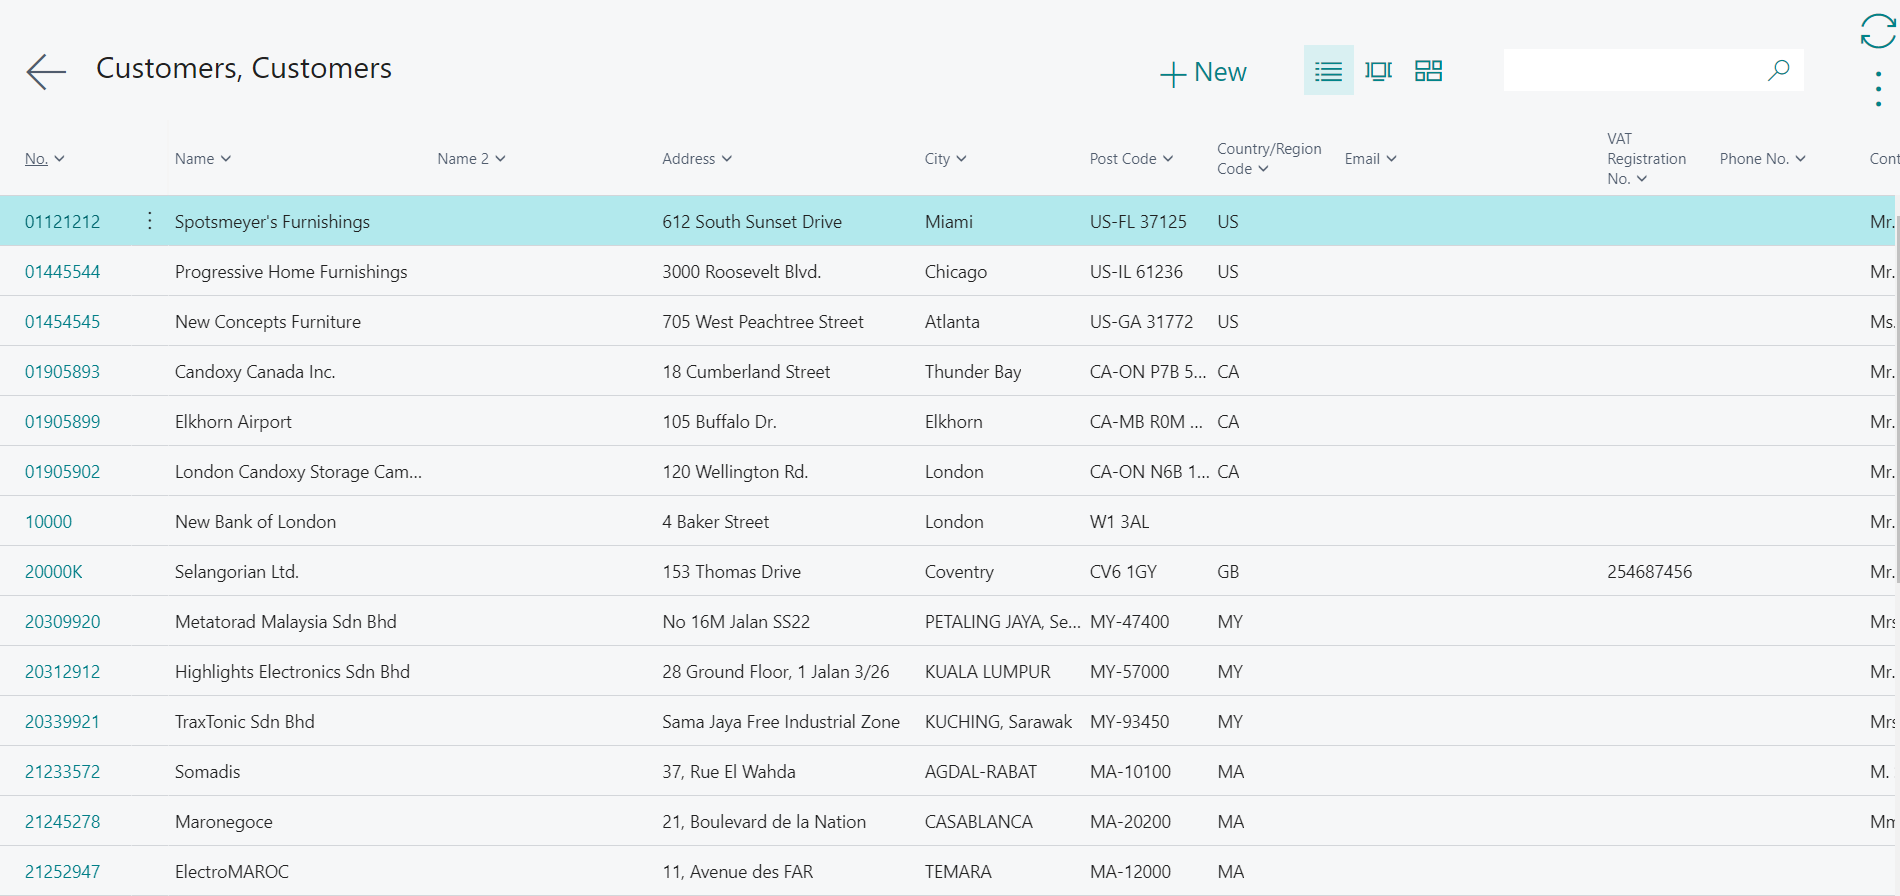The width and height of the screenshot is (1900, 896).
Task: Click inside the search input field
Action: [1634, 70]
